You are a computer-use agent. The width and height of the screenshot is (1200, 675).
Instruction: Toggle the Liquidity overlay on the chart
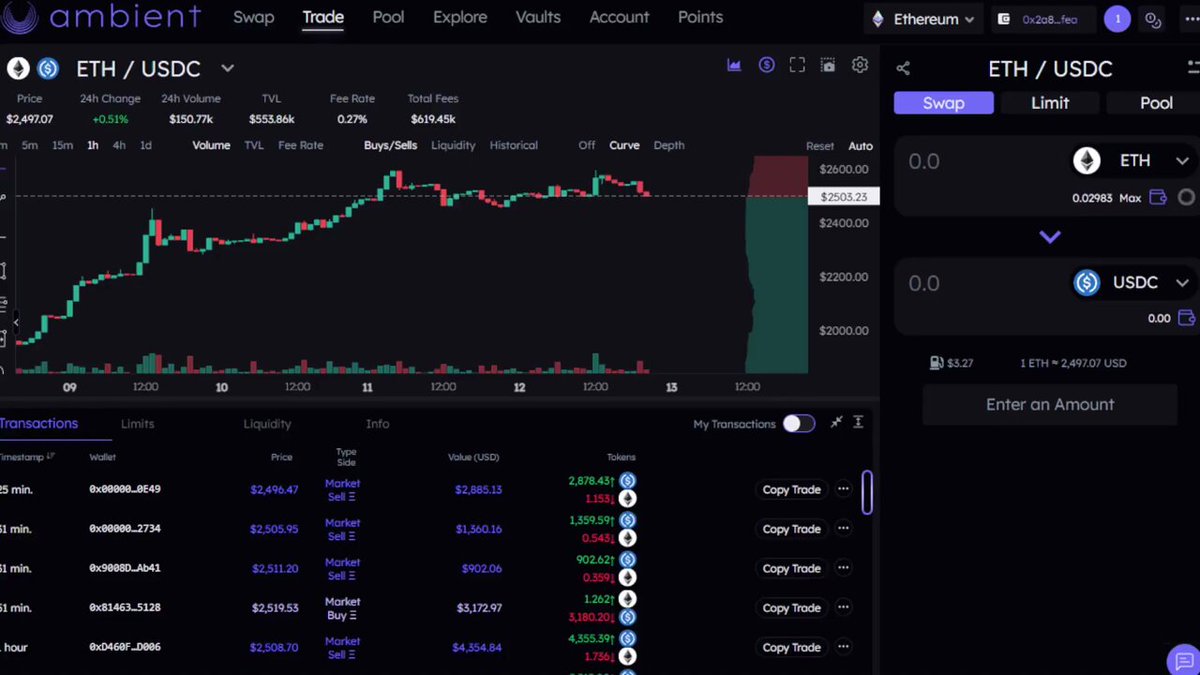[x=453, y=145]
